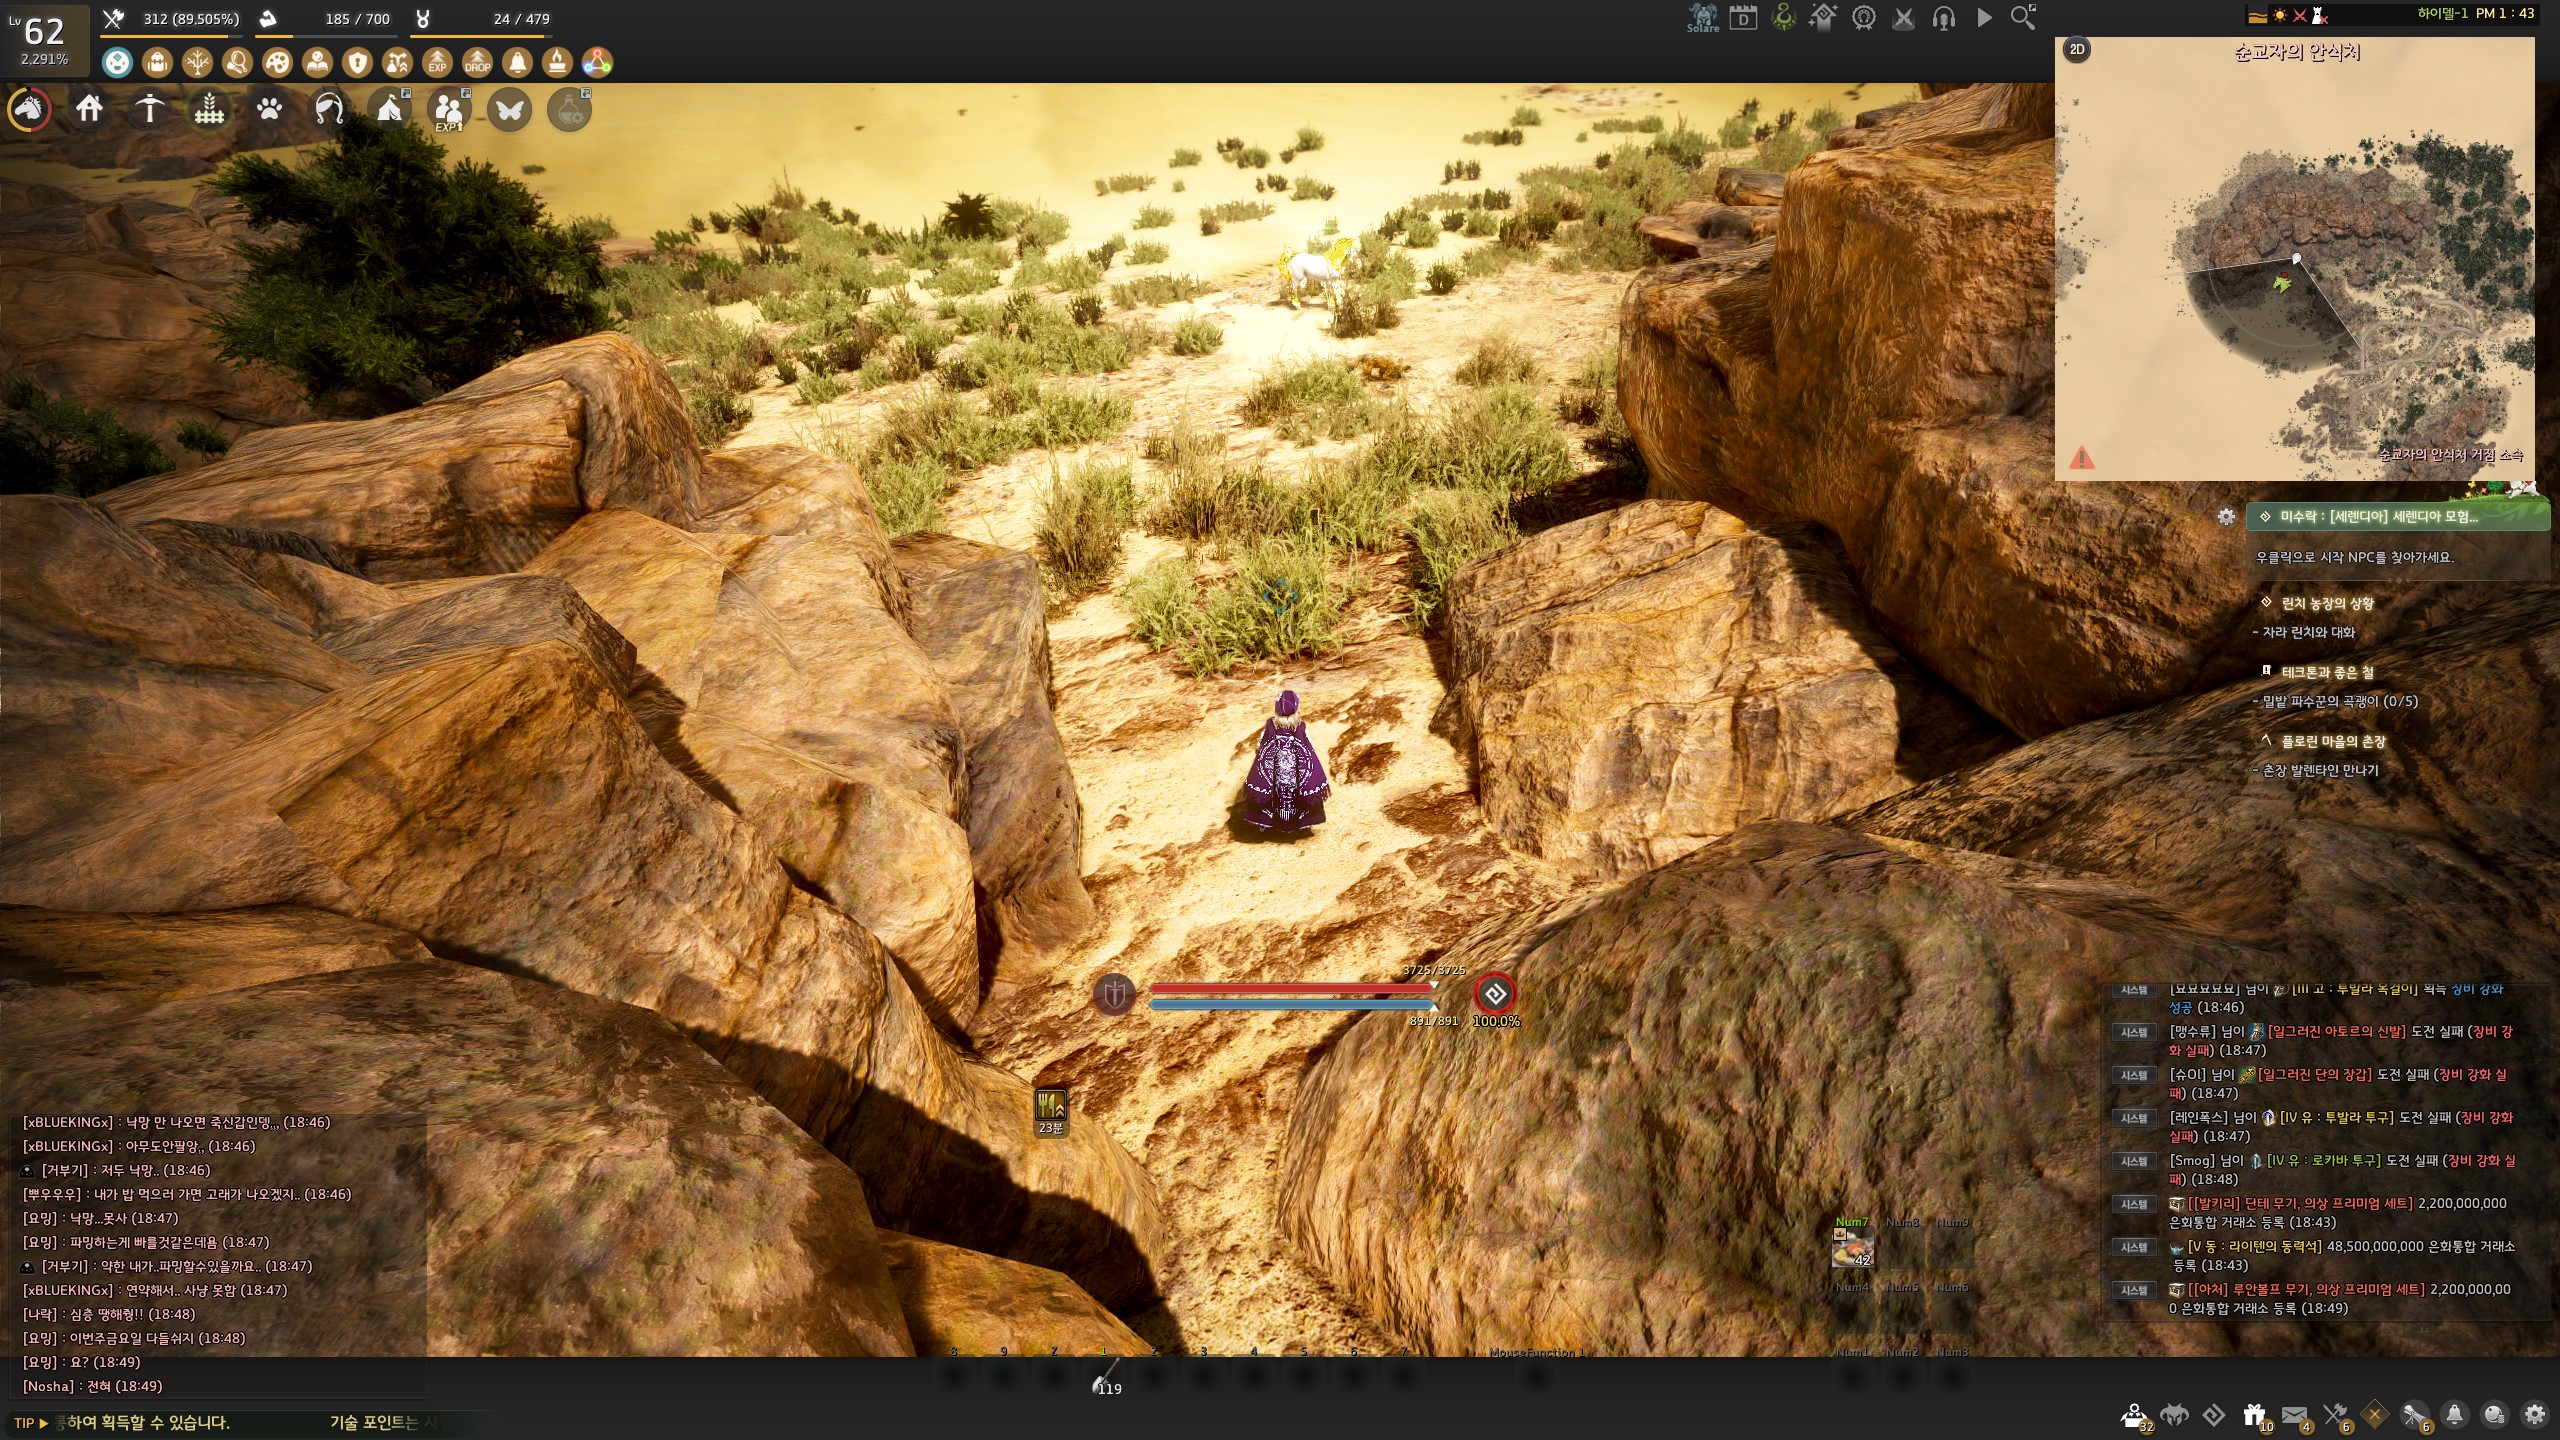
Task: Open the residence house icon
Action: [x=89, y=109]
